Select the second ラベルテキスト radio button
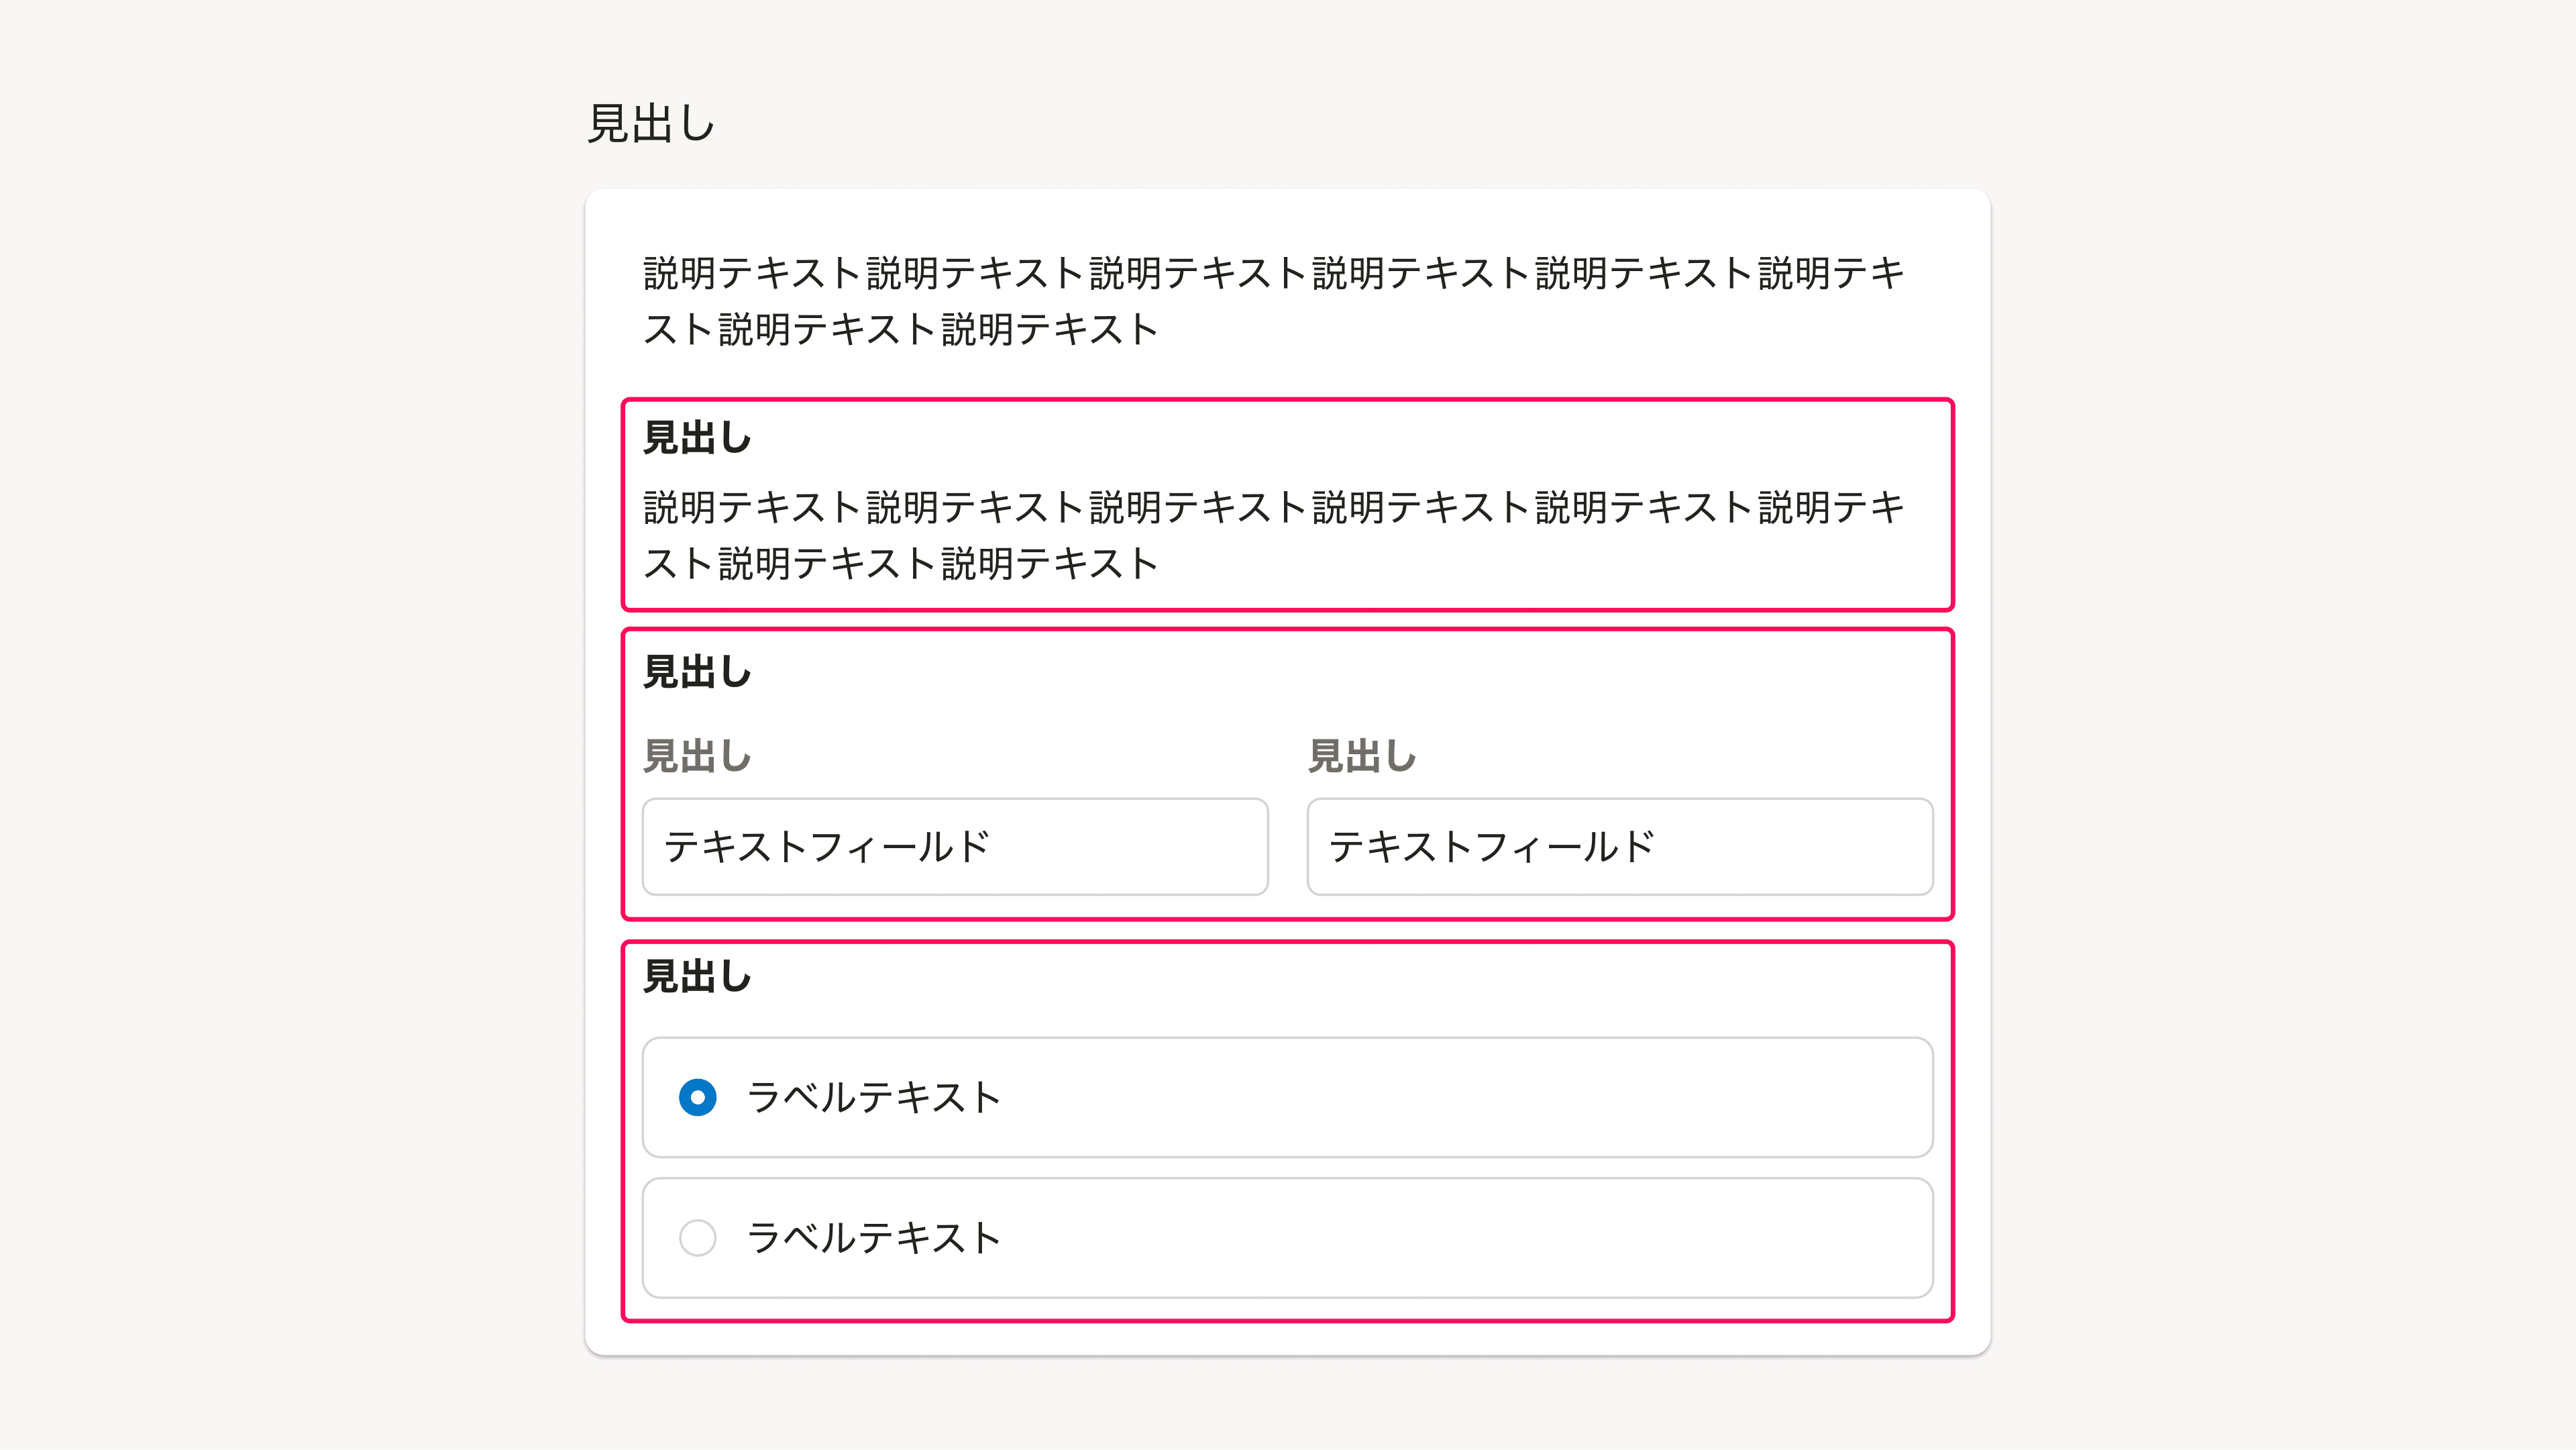 pyautogui.click(x=697, y=1238)
